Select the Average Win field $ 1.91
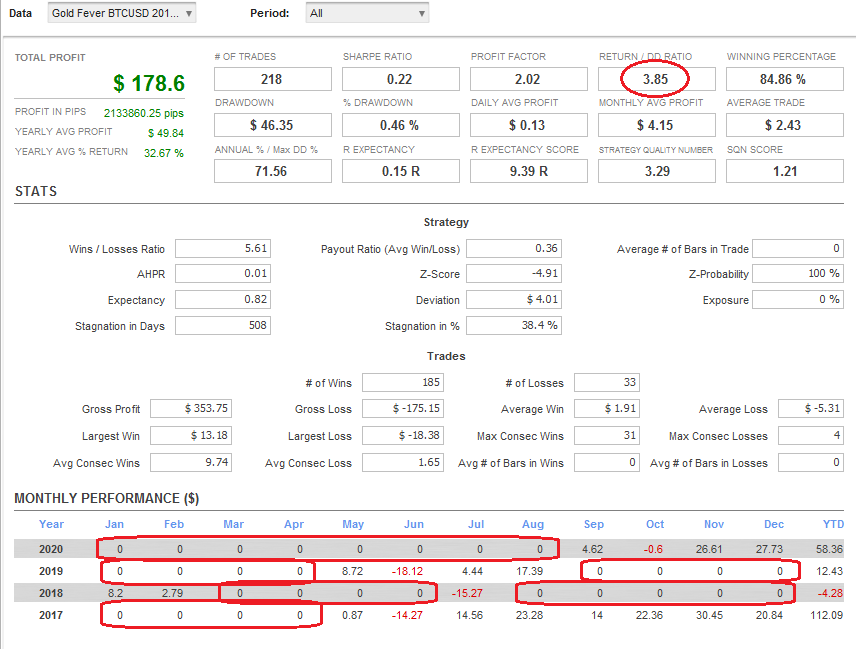The image size is (856, 649). click(x=607, y=408)
